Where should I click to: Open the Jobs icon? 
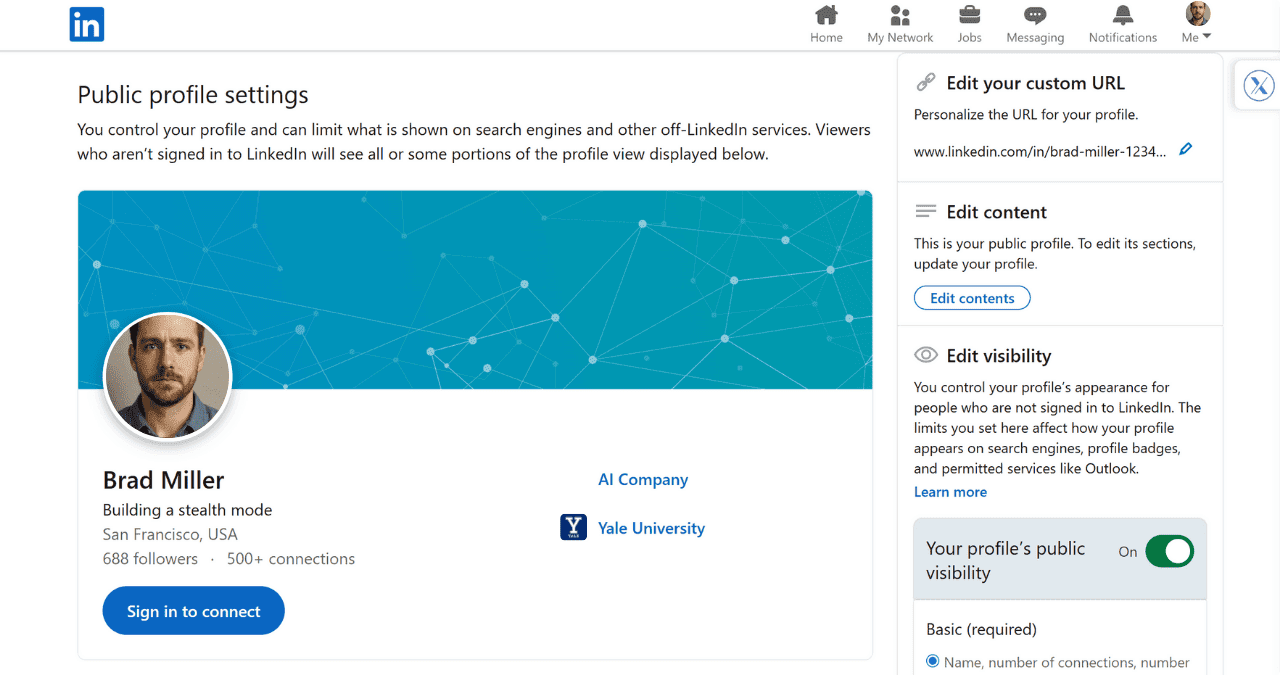[x=969, y=17]
